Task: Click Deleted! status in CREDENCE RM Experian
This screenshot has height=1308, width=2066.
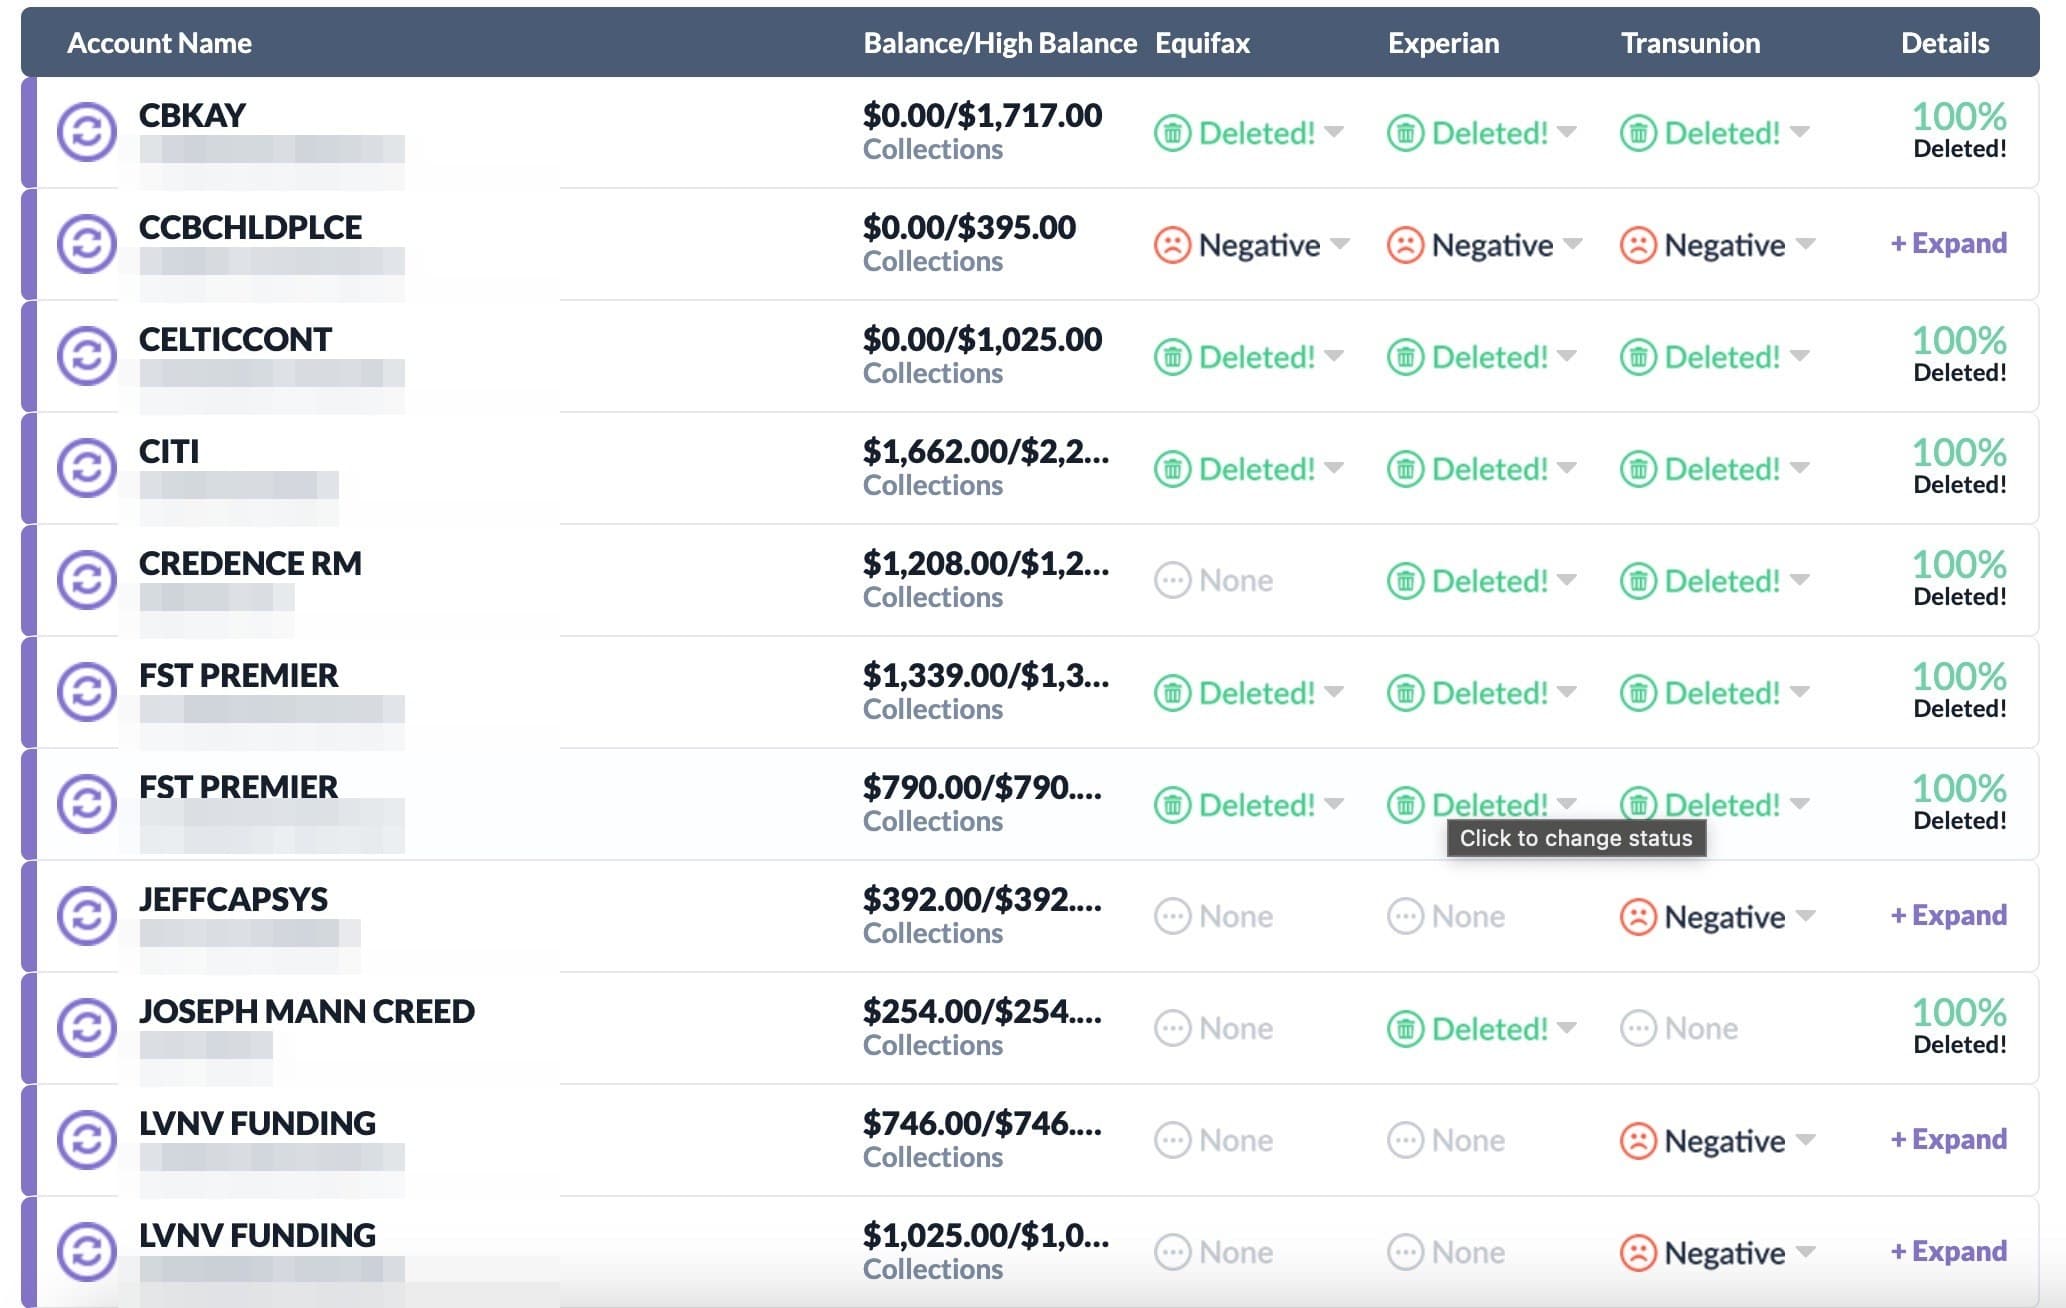Action: pos(1490,581)
